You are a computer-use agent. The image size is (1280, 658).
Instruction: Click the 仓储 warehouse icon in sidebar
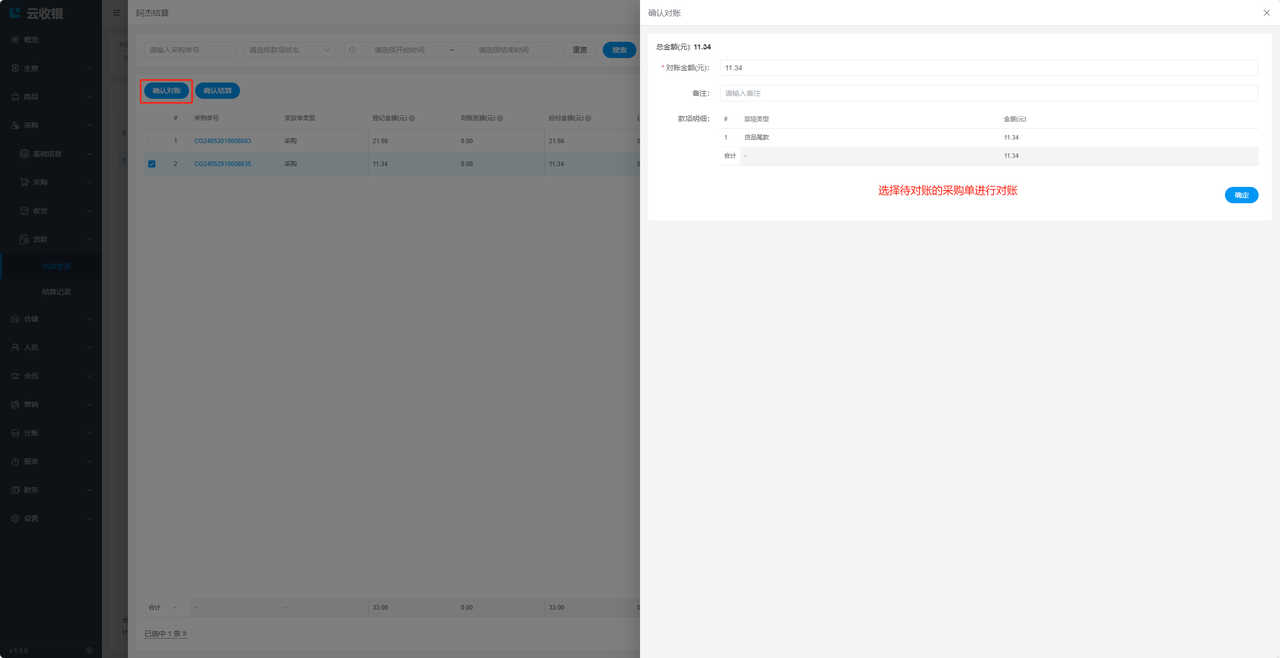click(x=15, y=319)
